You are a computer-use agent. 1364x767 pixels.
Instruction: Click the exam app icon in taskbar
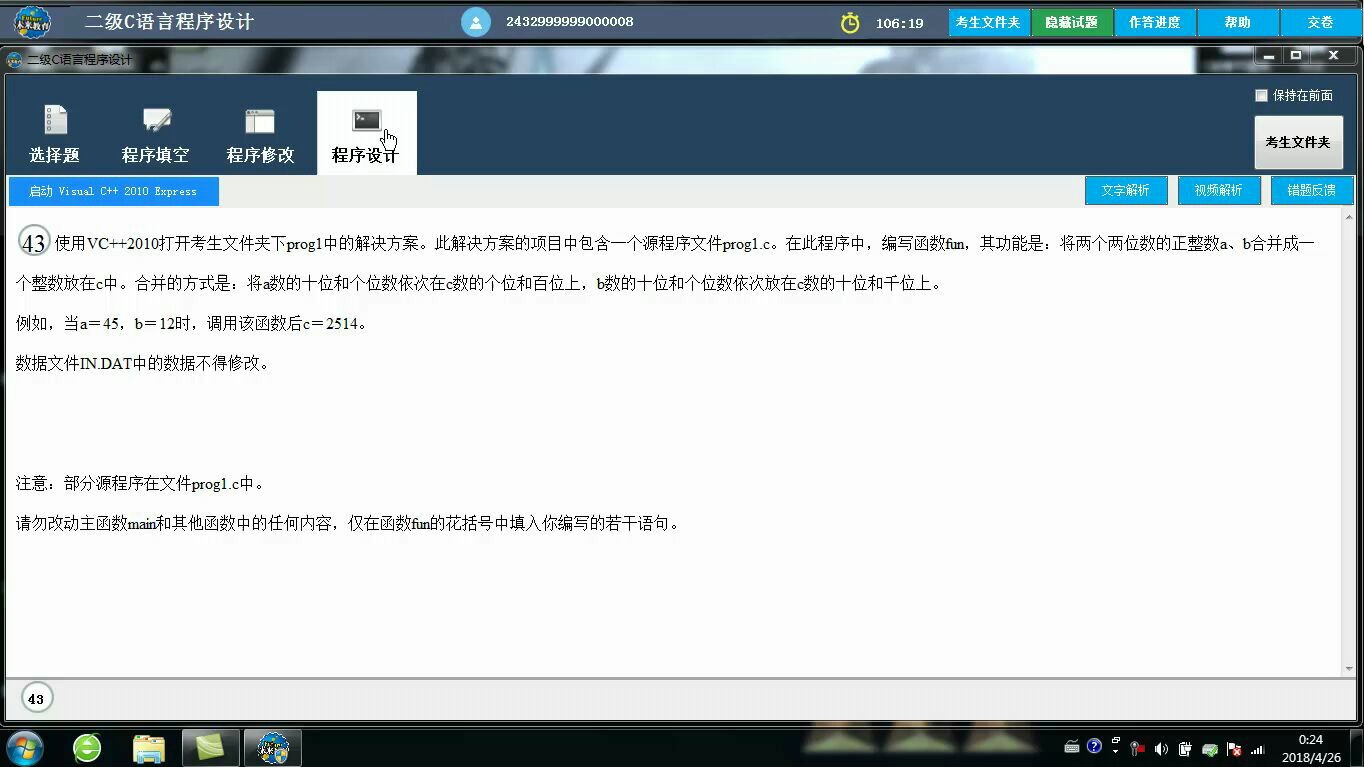[273, 748]
